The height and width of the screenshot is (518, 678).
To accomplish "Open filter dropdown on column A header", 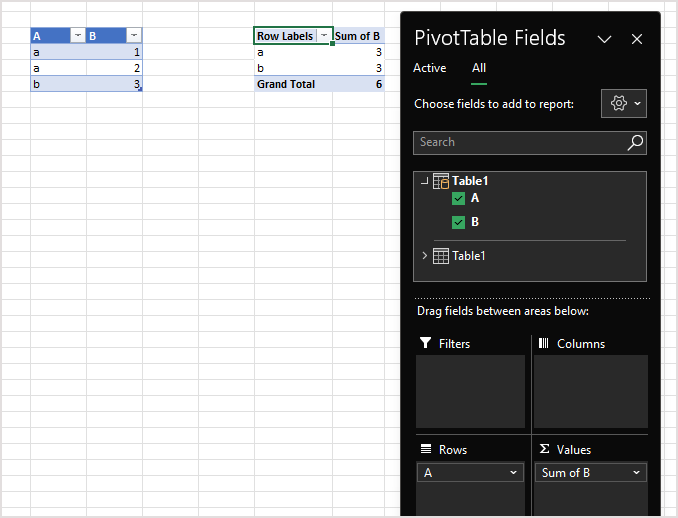I will (78, 35).
